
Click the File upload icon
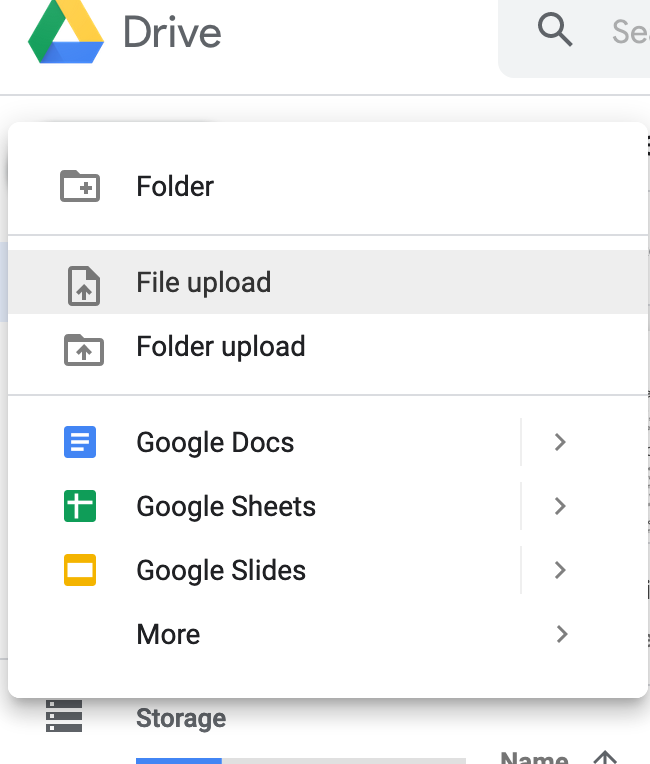84,286
